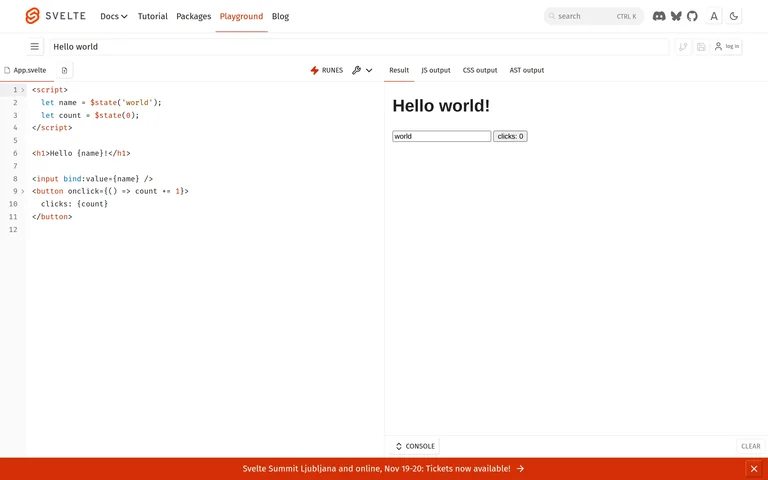
Task: Click the closing </script> code line
Action: click(52, 127)
